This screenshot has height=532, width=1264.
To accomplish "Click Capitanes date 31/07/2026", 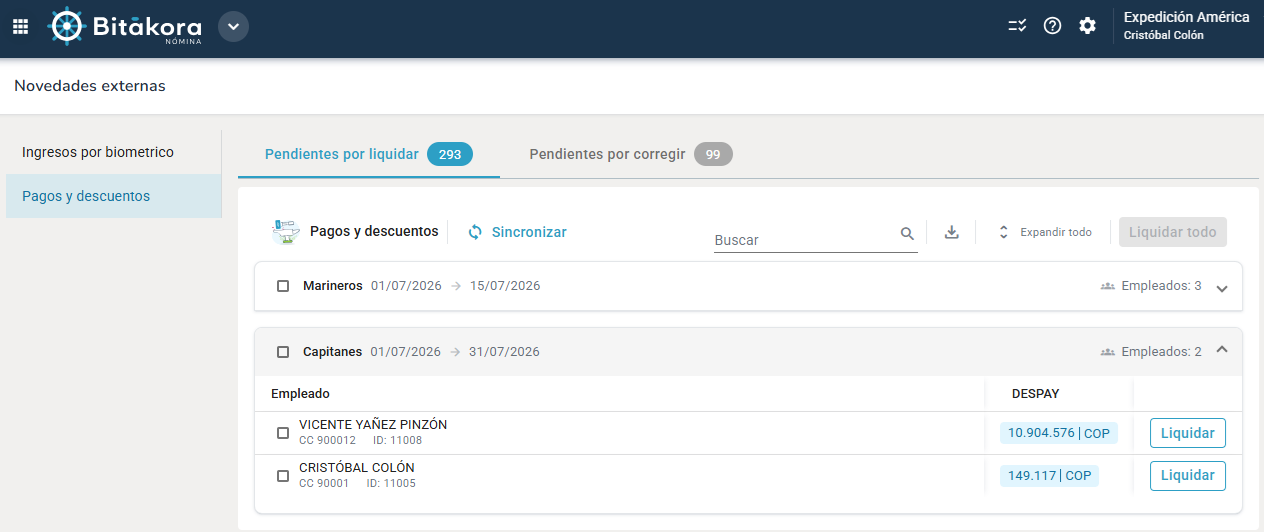I will click(x=505, y=352).
